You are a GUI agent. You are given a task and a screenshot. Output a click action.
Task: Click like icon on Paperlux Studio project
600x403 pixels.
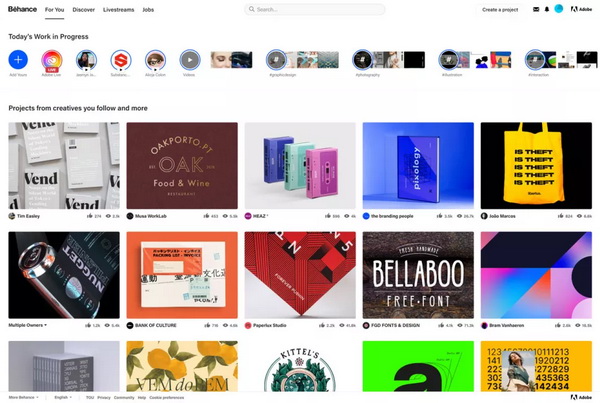[322, 325]
